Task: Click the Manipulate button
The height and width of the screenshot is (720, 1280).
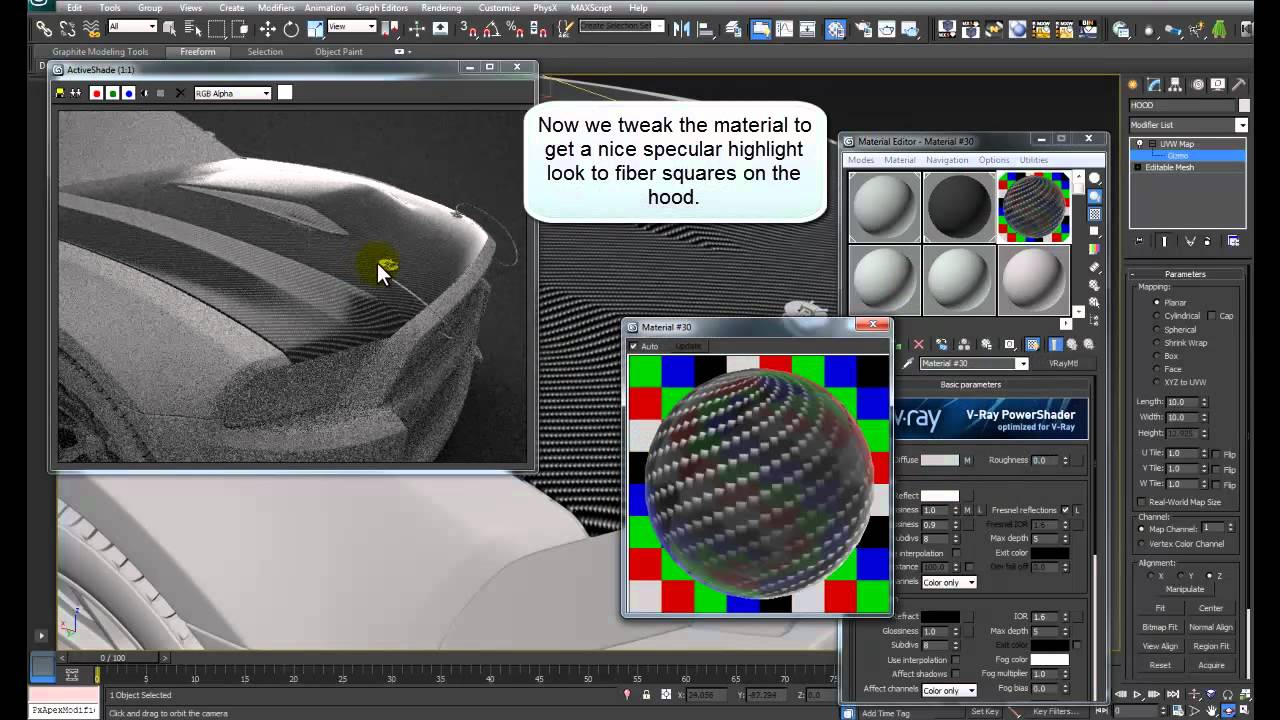Action: coord(1185,589)
